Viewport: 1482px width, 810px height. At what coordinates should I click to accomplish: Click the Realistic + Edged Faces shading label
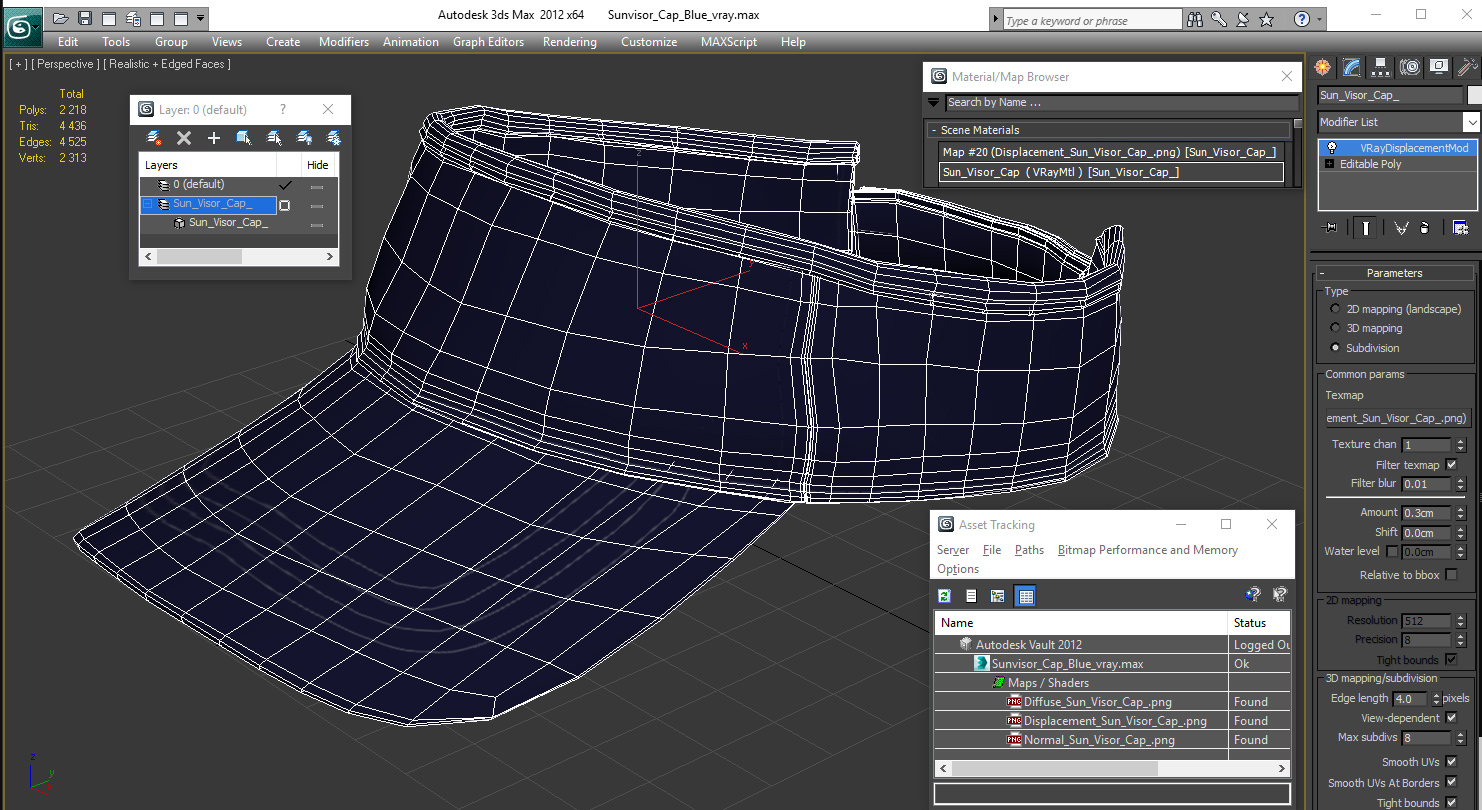[168, 64]
